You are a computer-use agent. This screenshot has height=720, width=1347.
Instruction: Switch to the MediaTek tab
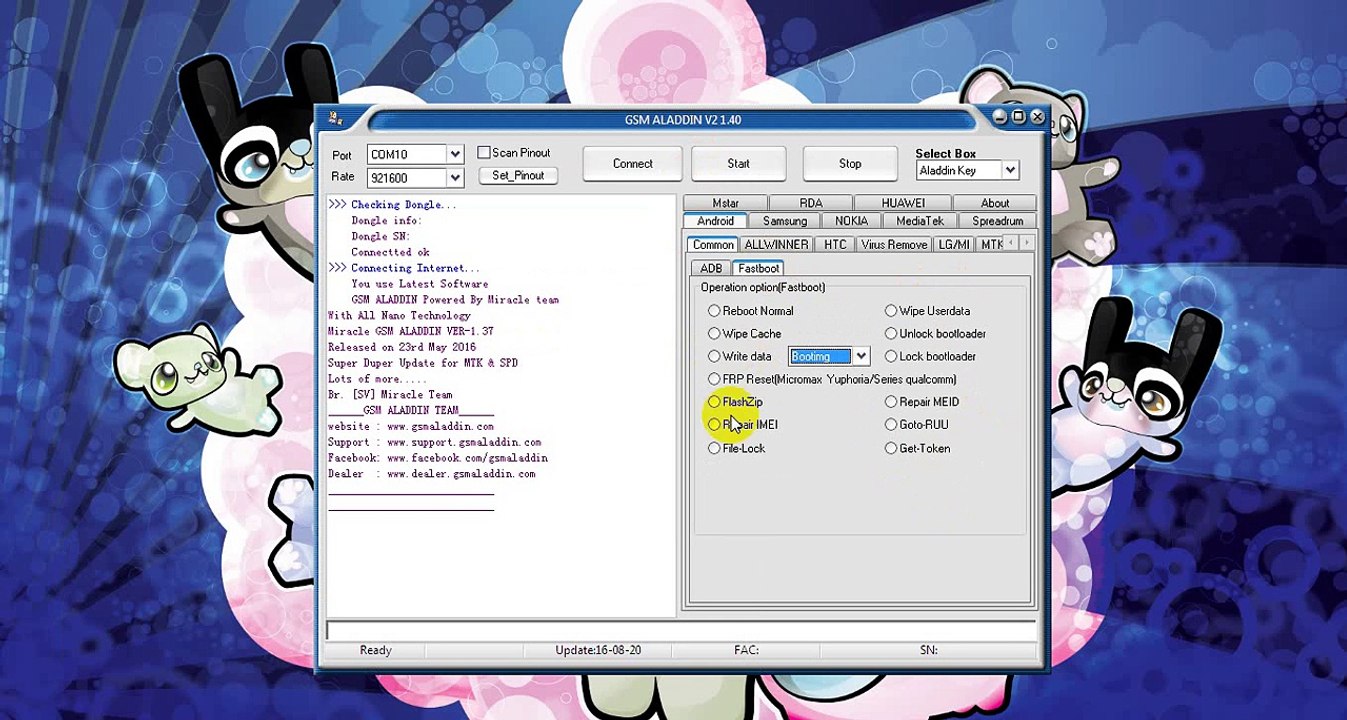pyautogui.click(x=920, y=221)
